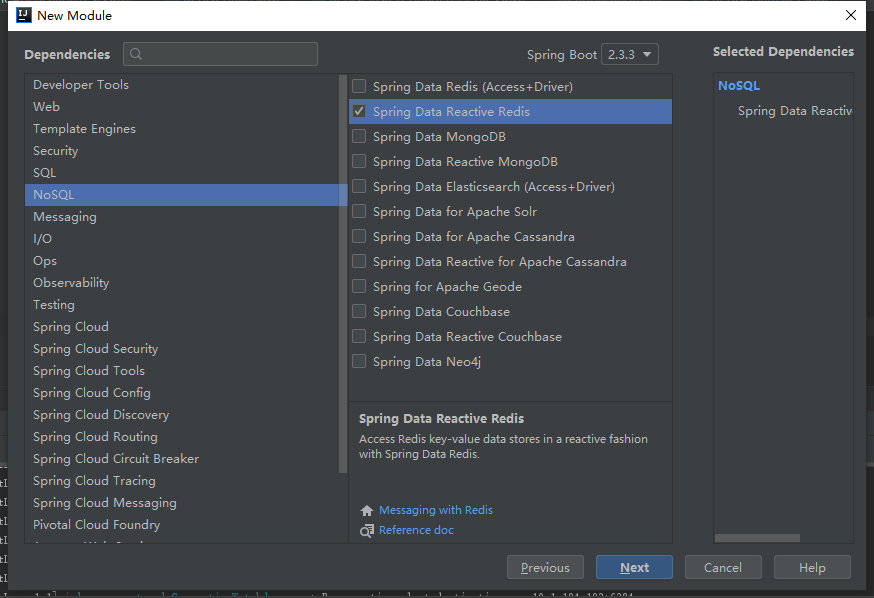This screenshot has width=874, height=598.
Task: Focus the Dependencies search field
Action: pos(221,54)
